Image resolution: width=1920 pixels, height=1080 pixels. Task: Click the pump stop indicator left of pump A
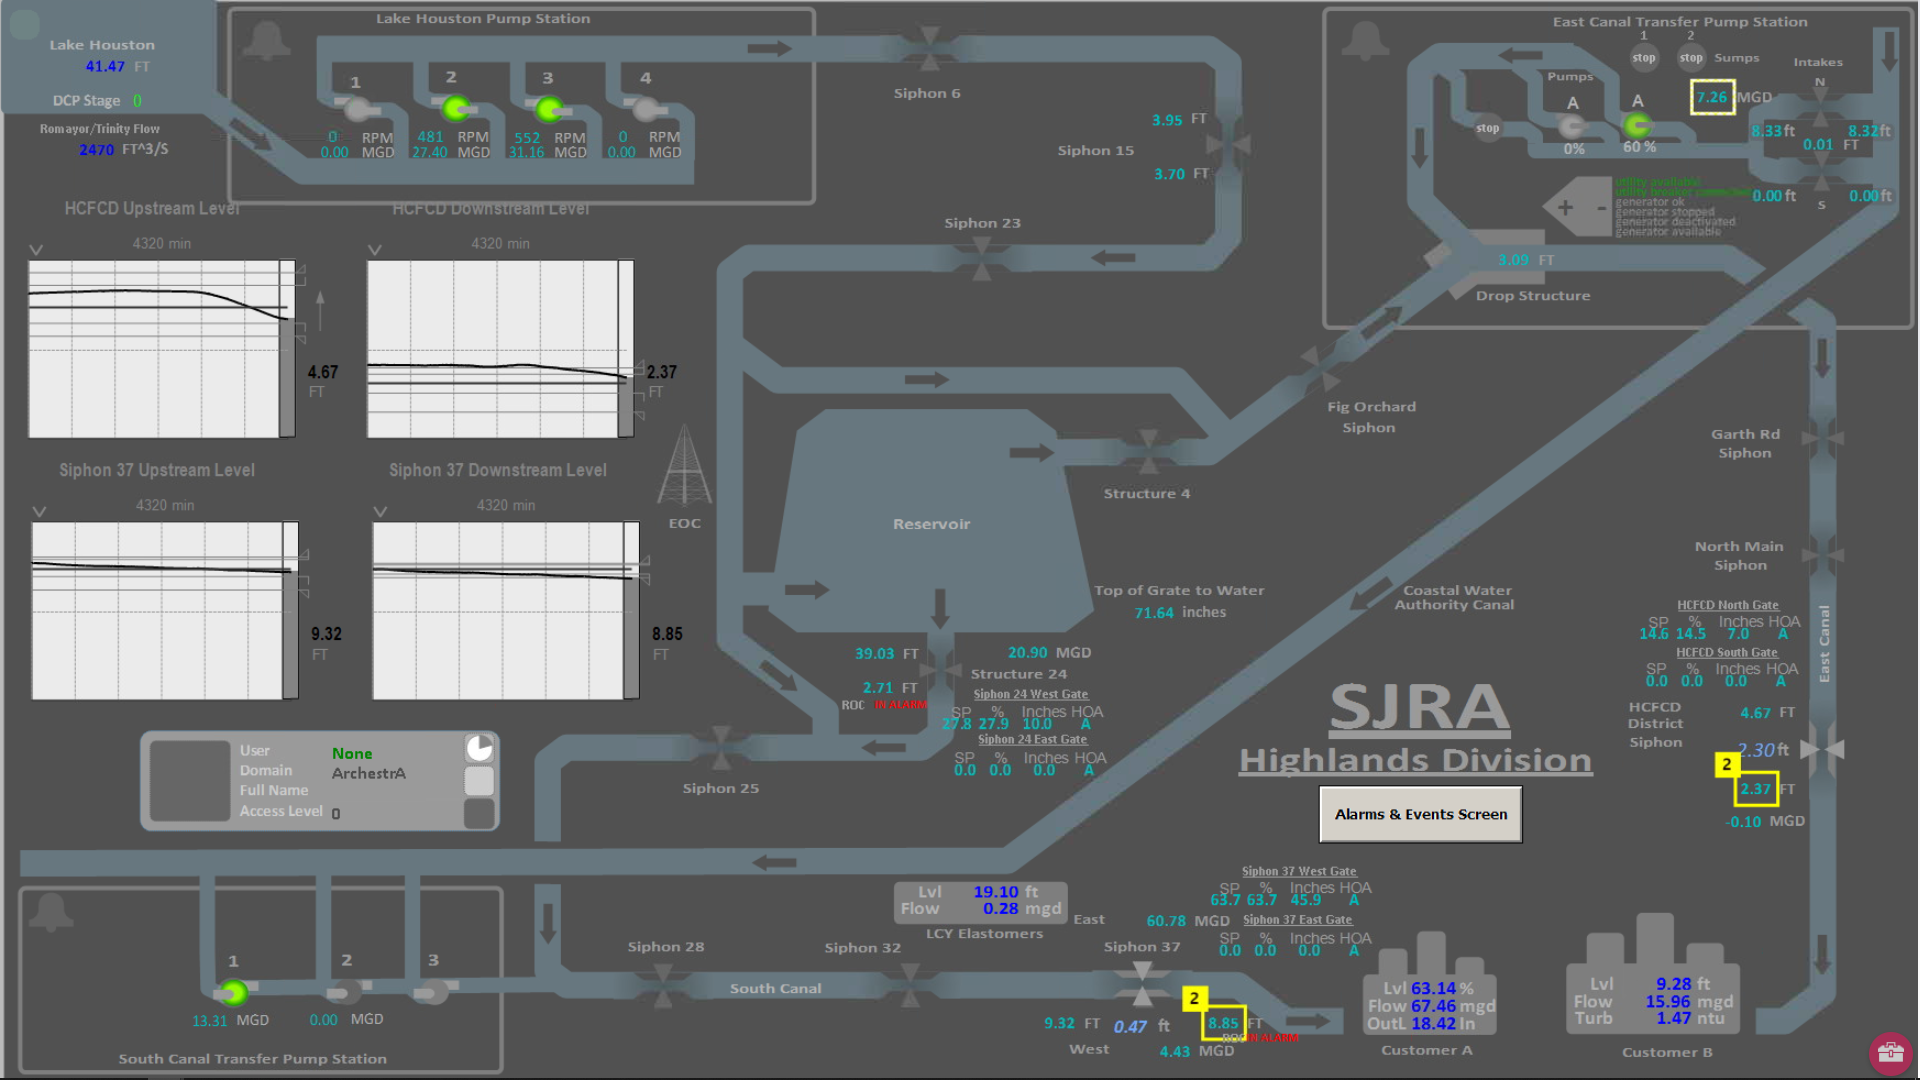point(1488,128)
